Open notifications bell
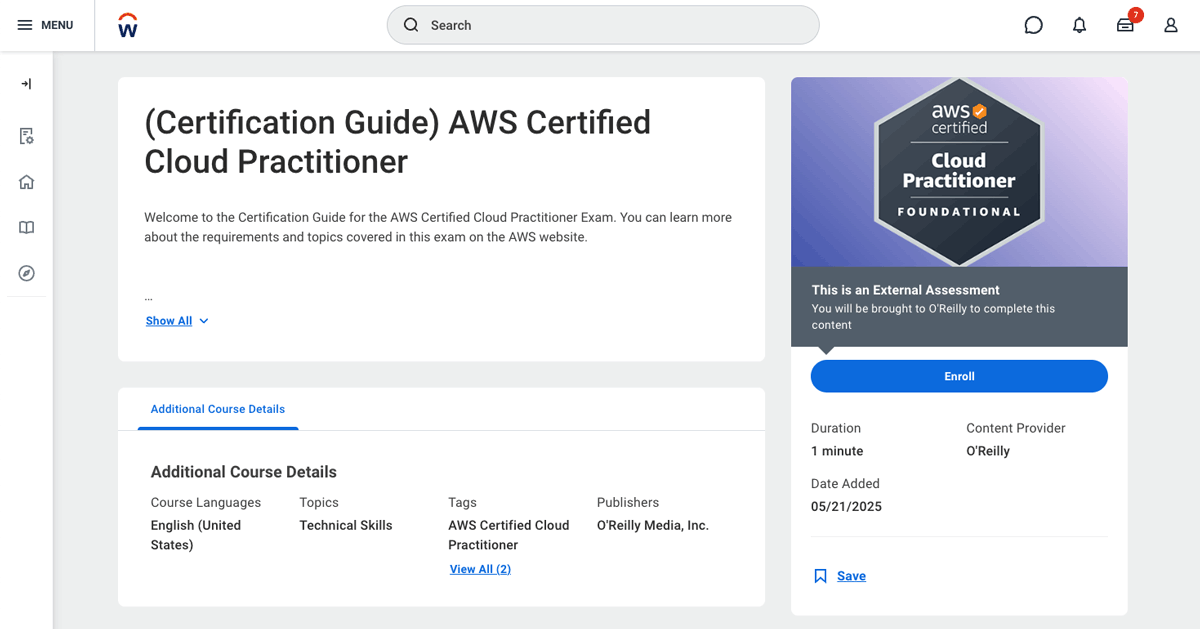This screenshot has width=1200, height=629. pos(1079,25)
